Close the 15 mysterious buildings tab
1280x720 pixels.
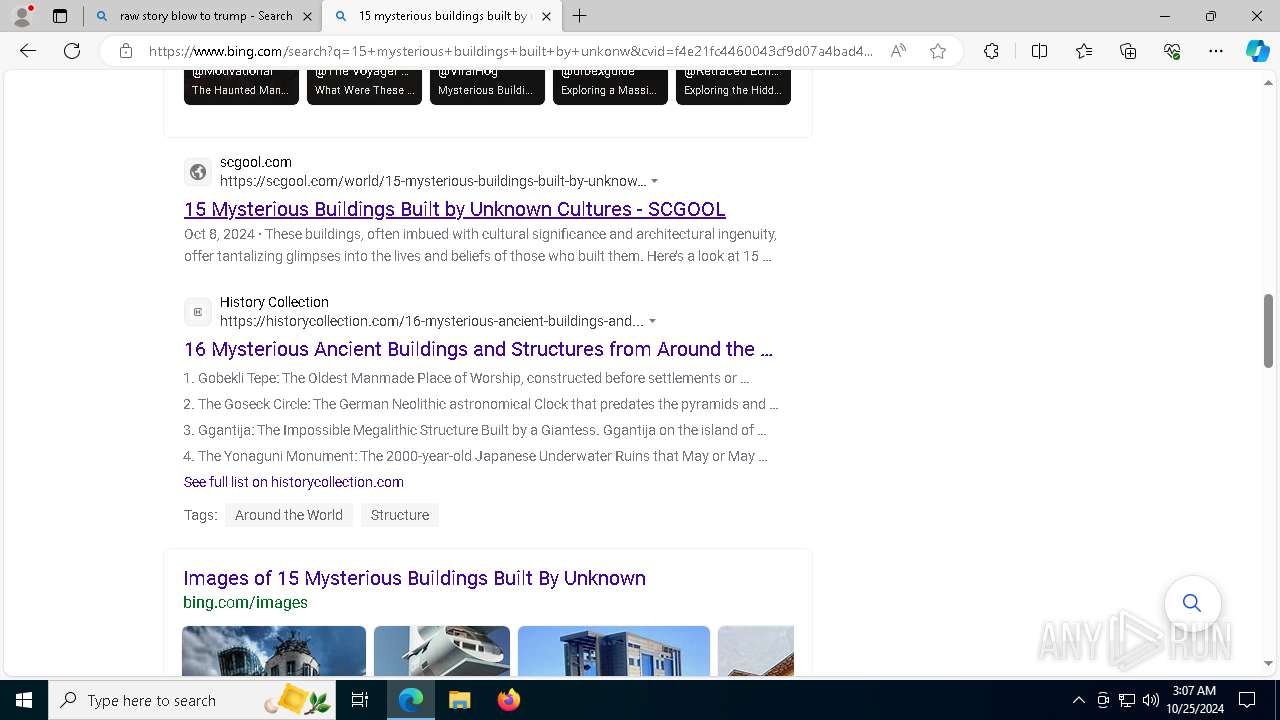coord(546,16)
